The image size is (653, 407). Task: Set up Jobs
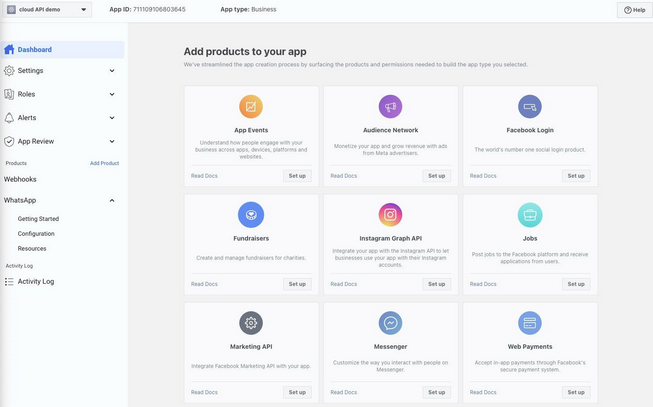(x=576, y=284)
